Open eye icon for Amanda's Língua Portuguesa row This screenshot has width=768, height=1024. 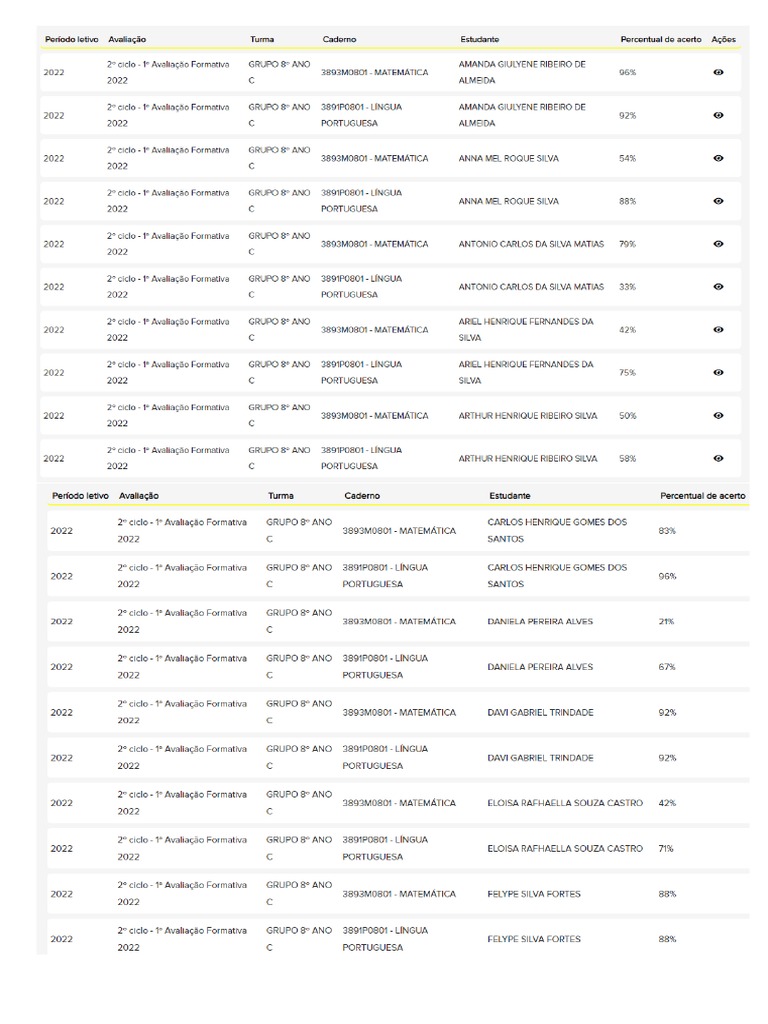[x=718, y=116]
